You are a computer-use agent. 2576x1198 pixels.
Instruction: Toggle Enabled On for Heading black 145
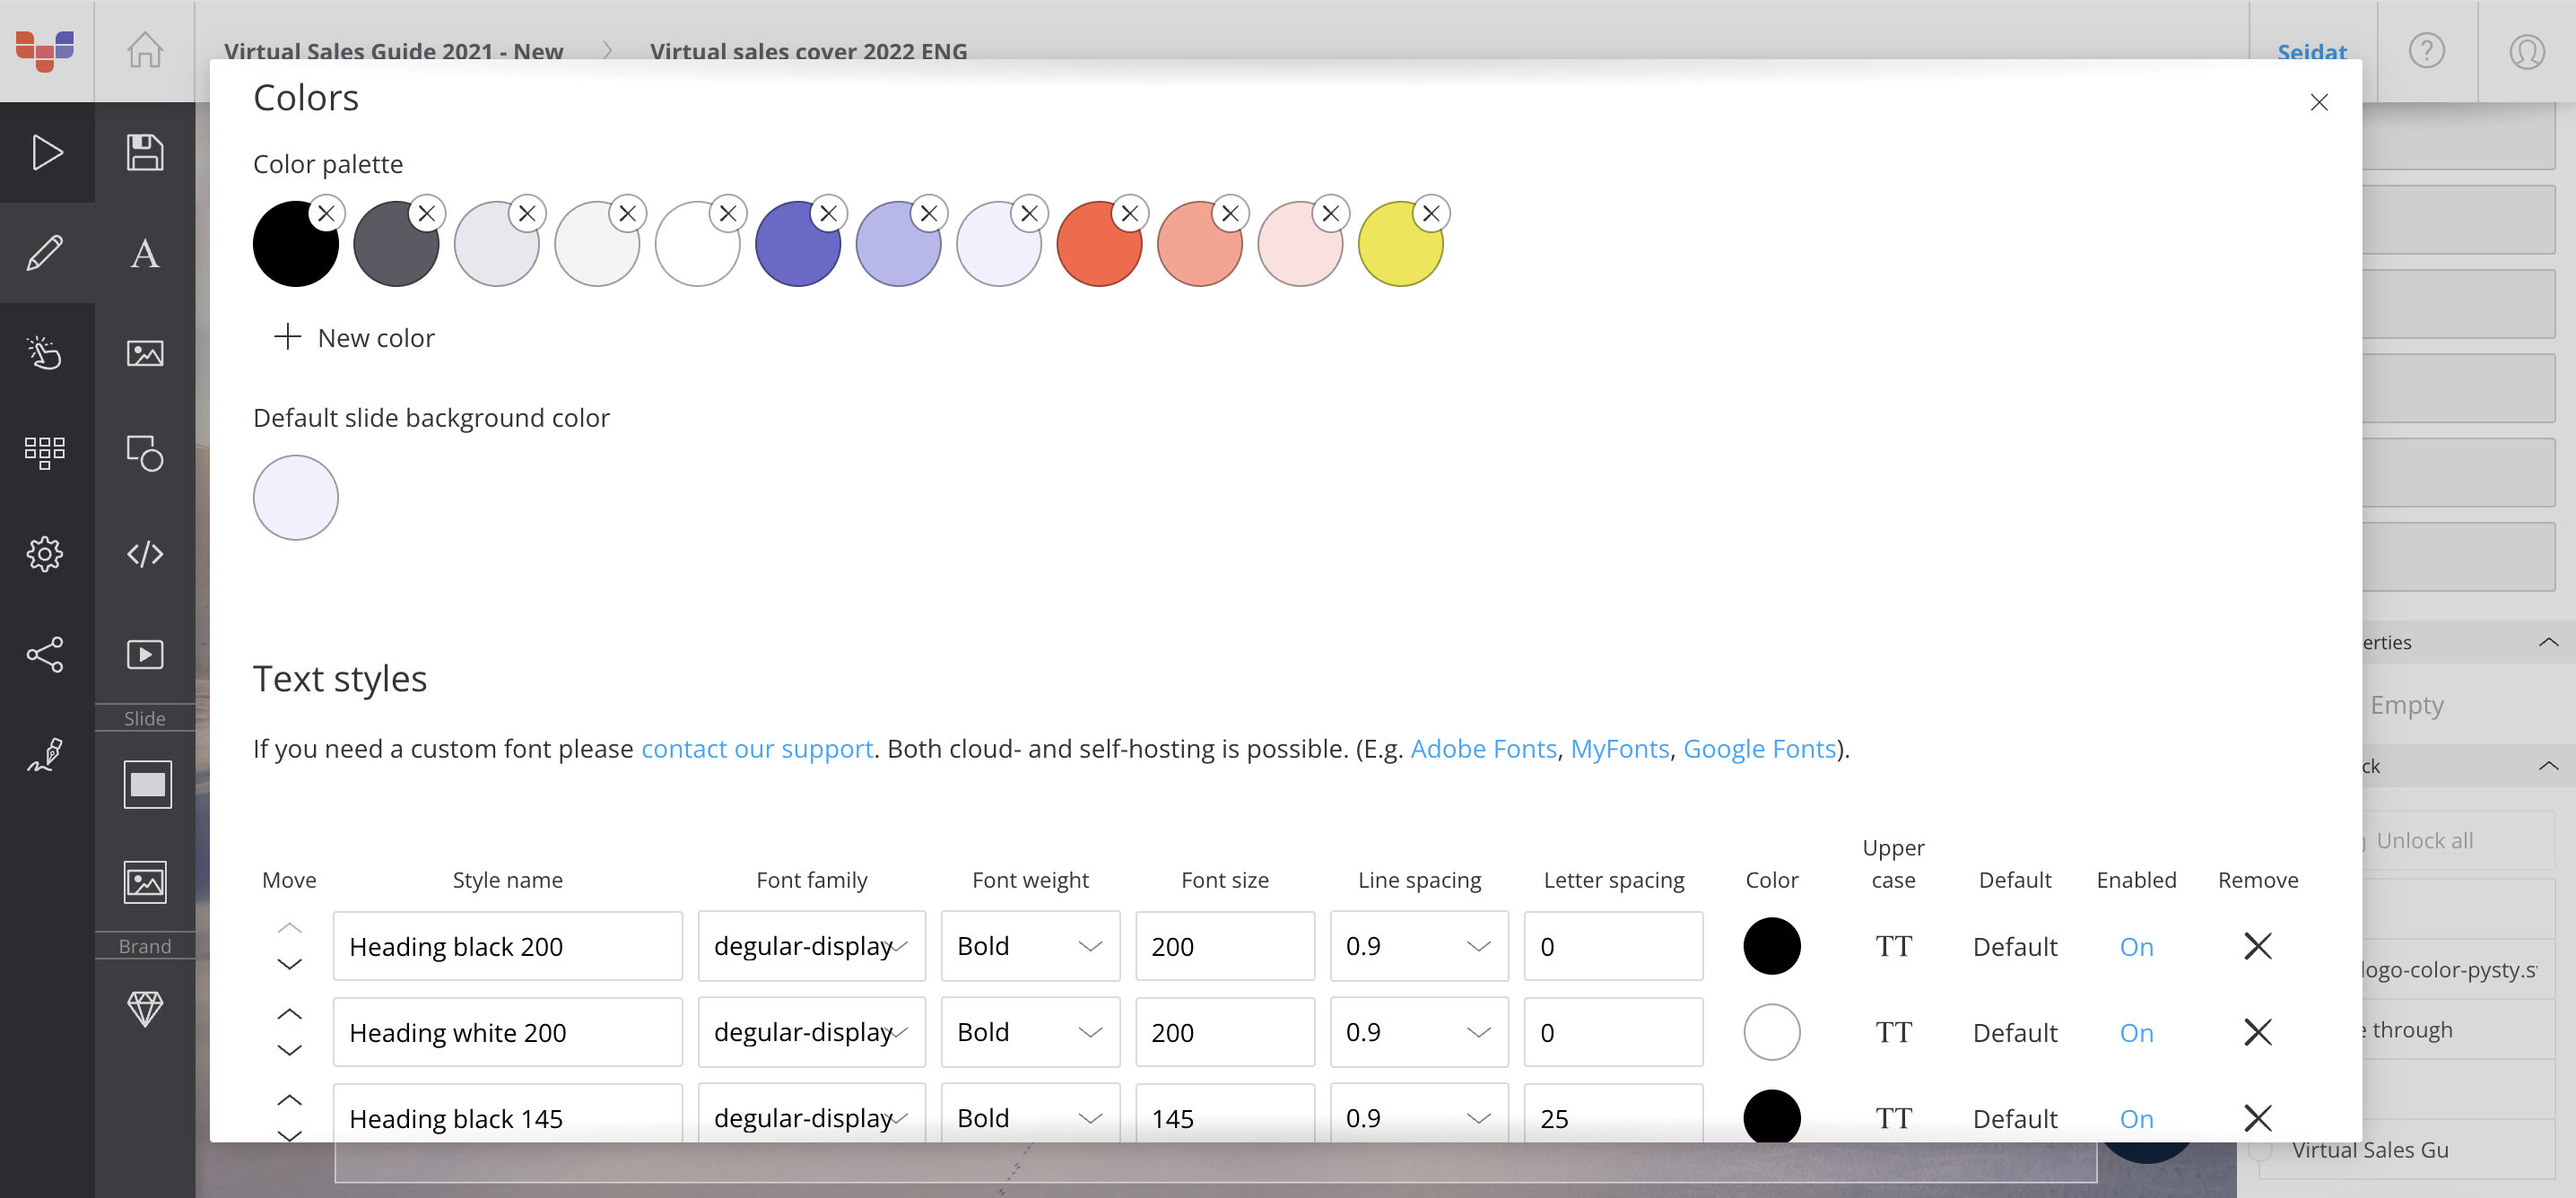[2137, 1118]
